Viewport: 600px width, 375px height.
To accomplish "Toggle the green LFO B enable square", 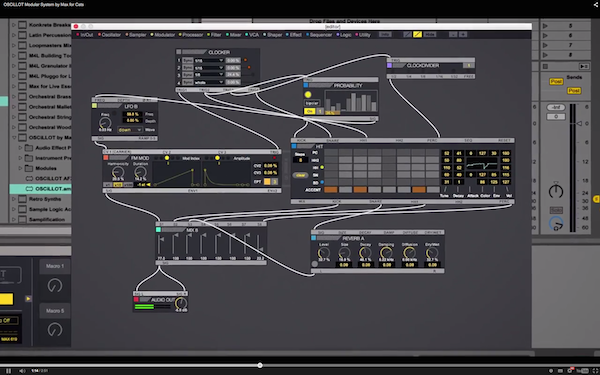I will pyautogui.click(x=95, y=106).
